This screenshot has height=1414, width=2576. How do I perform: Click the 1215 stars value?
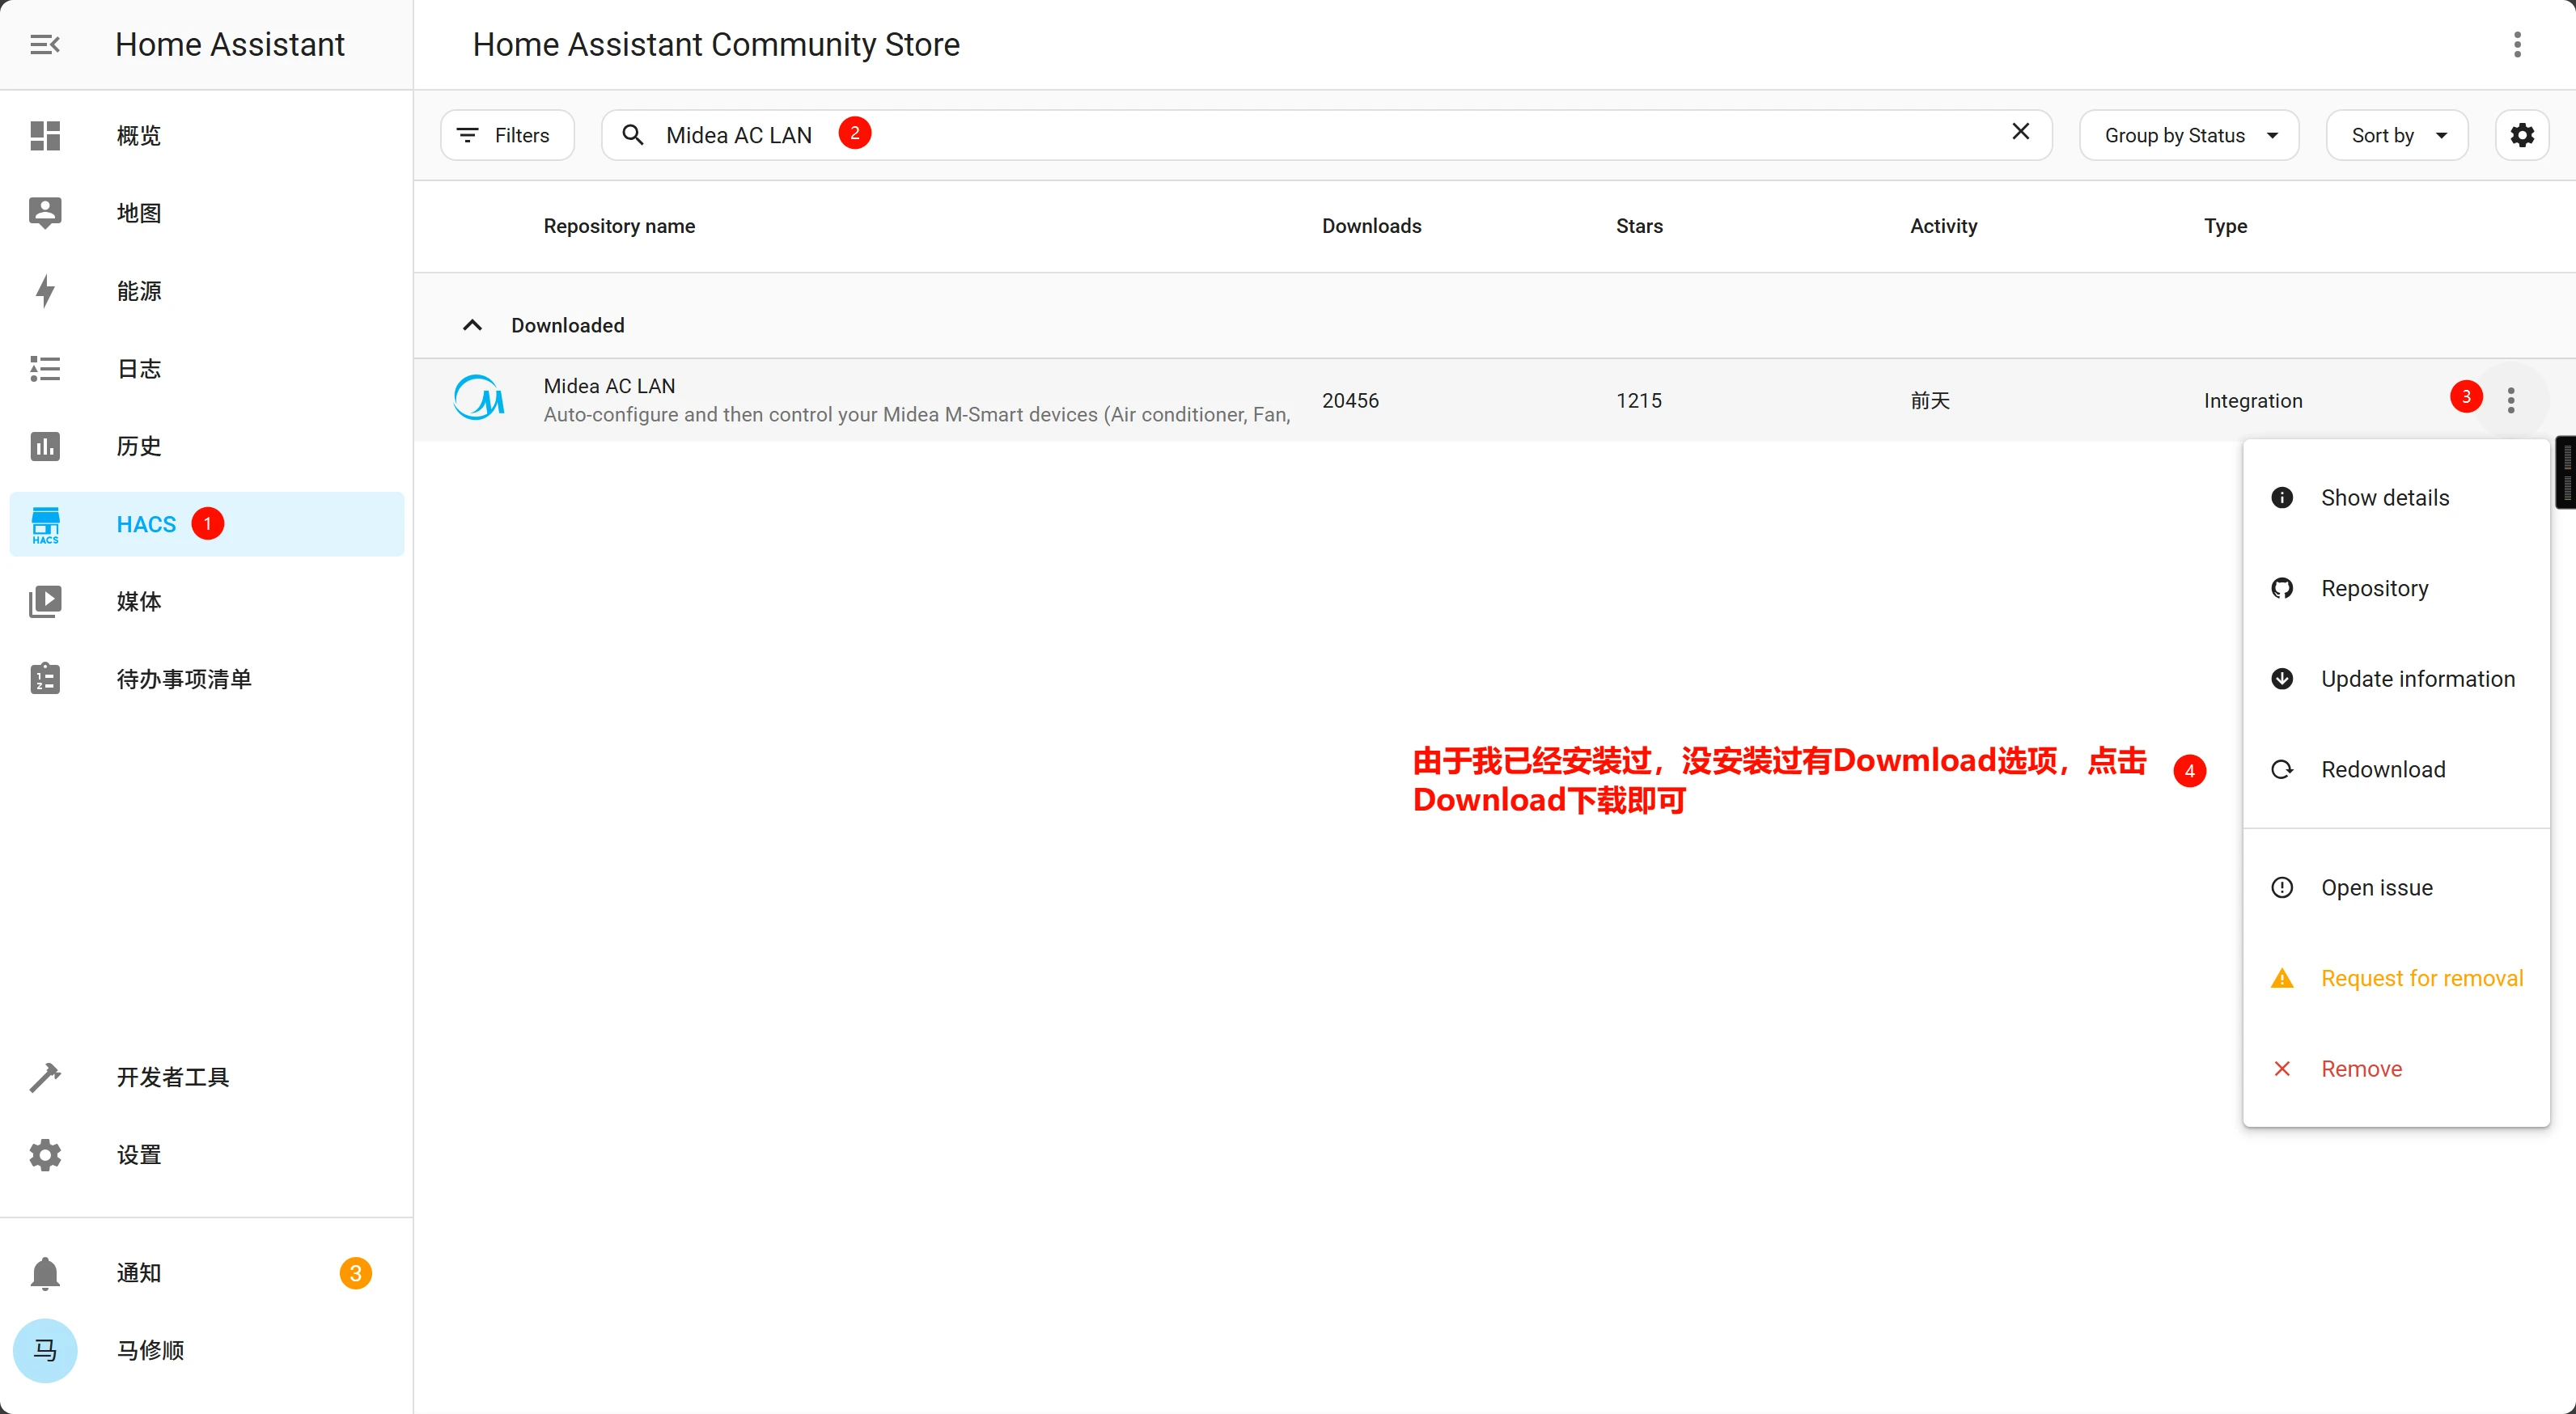click(1639, 400)
